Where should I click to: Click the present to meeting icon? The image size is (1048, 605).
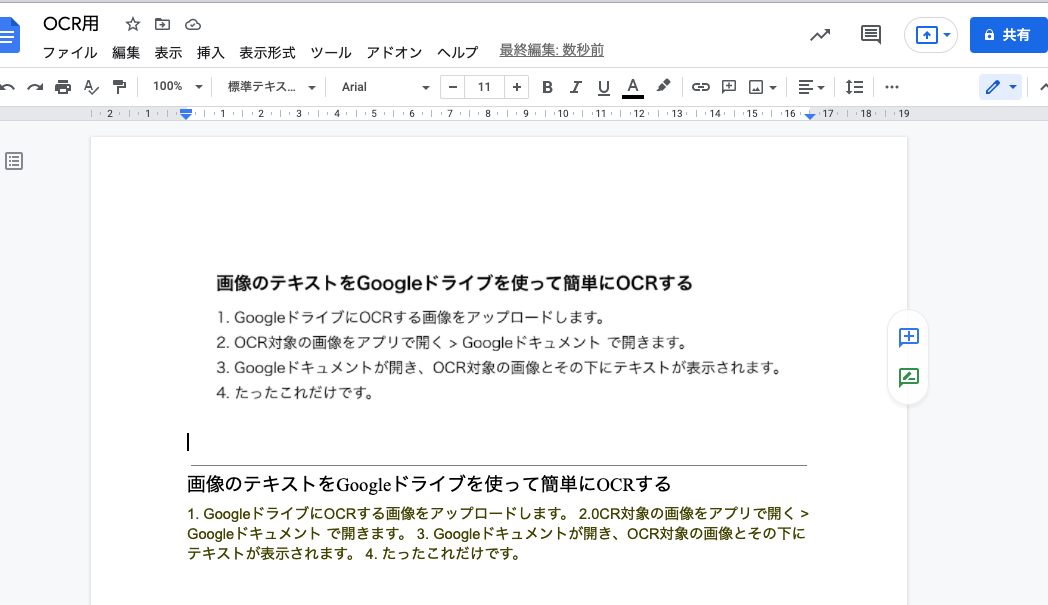click(x=926, y=35)
